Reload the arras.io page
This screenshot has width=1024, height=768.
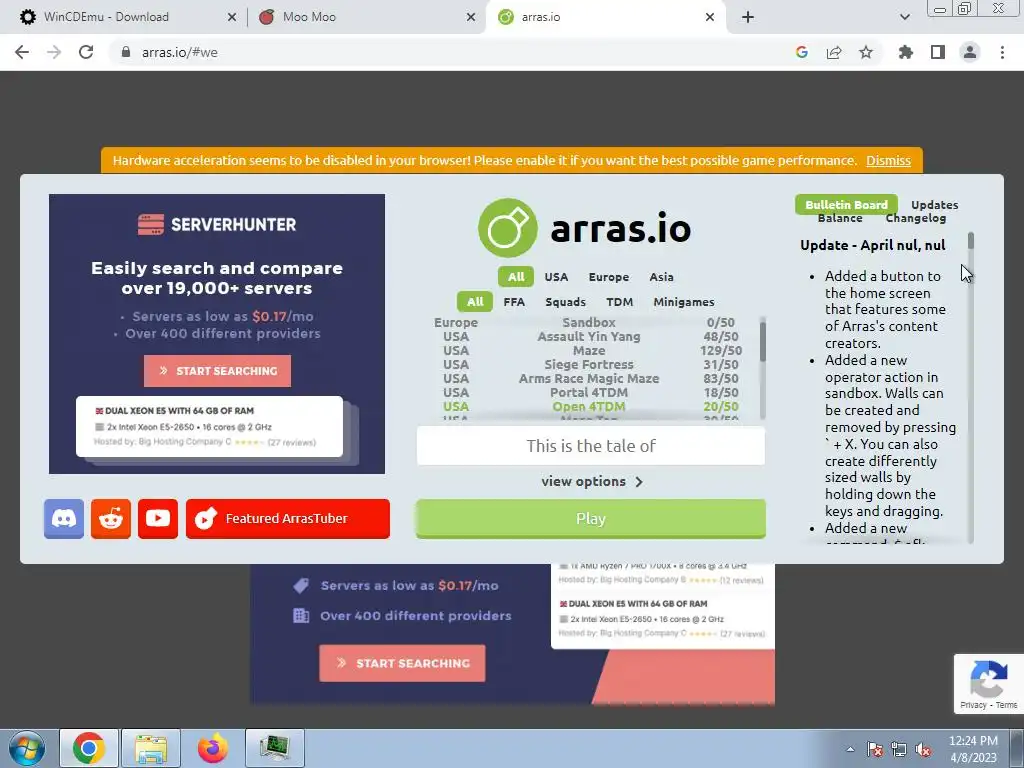[x=86, y=52]
